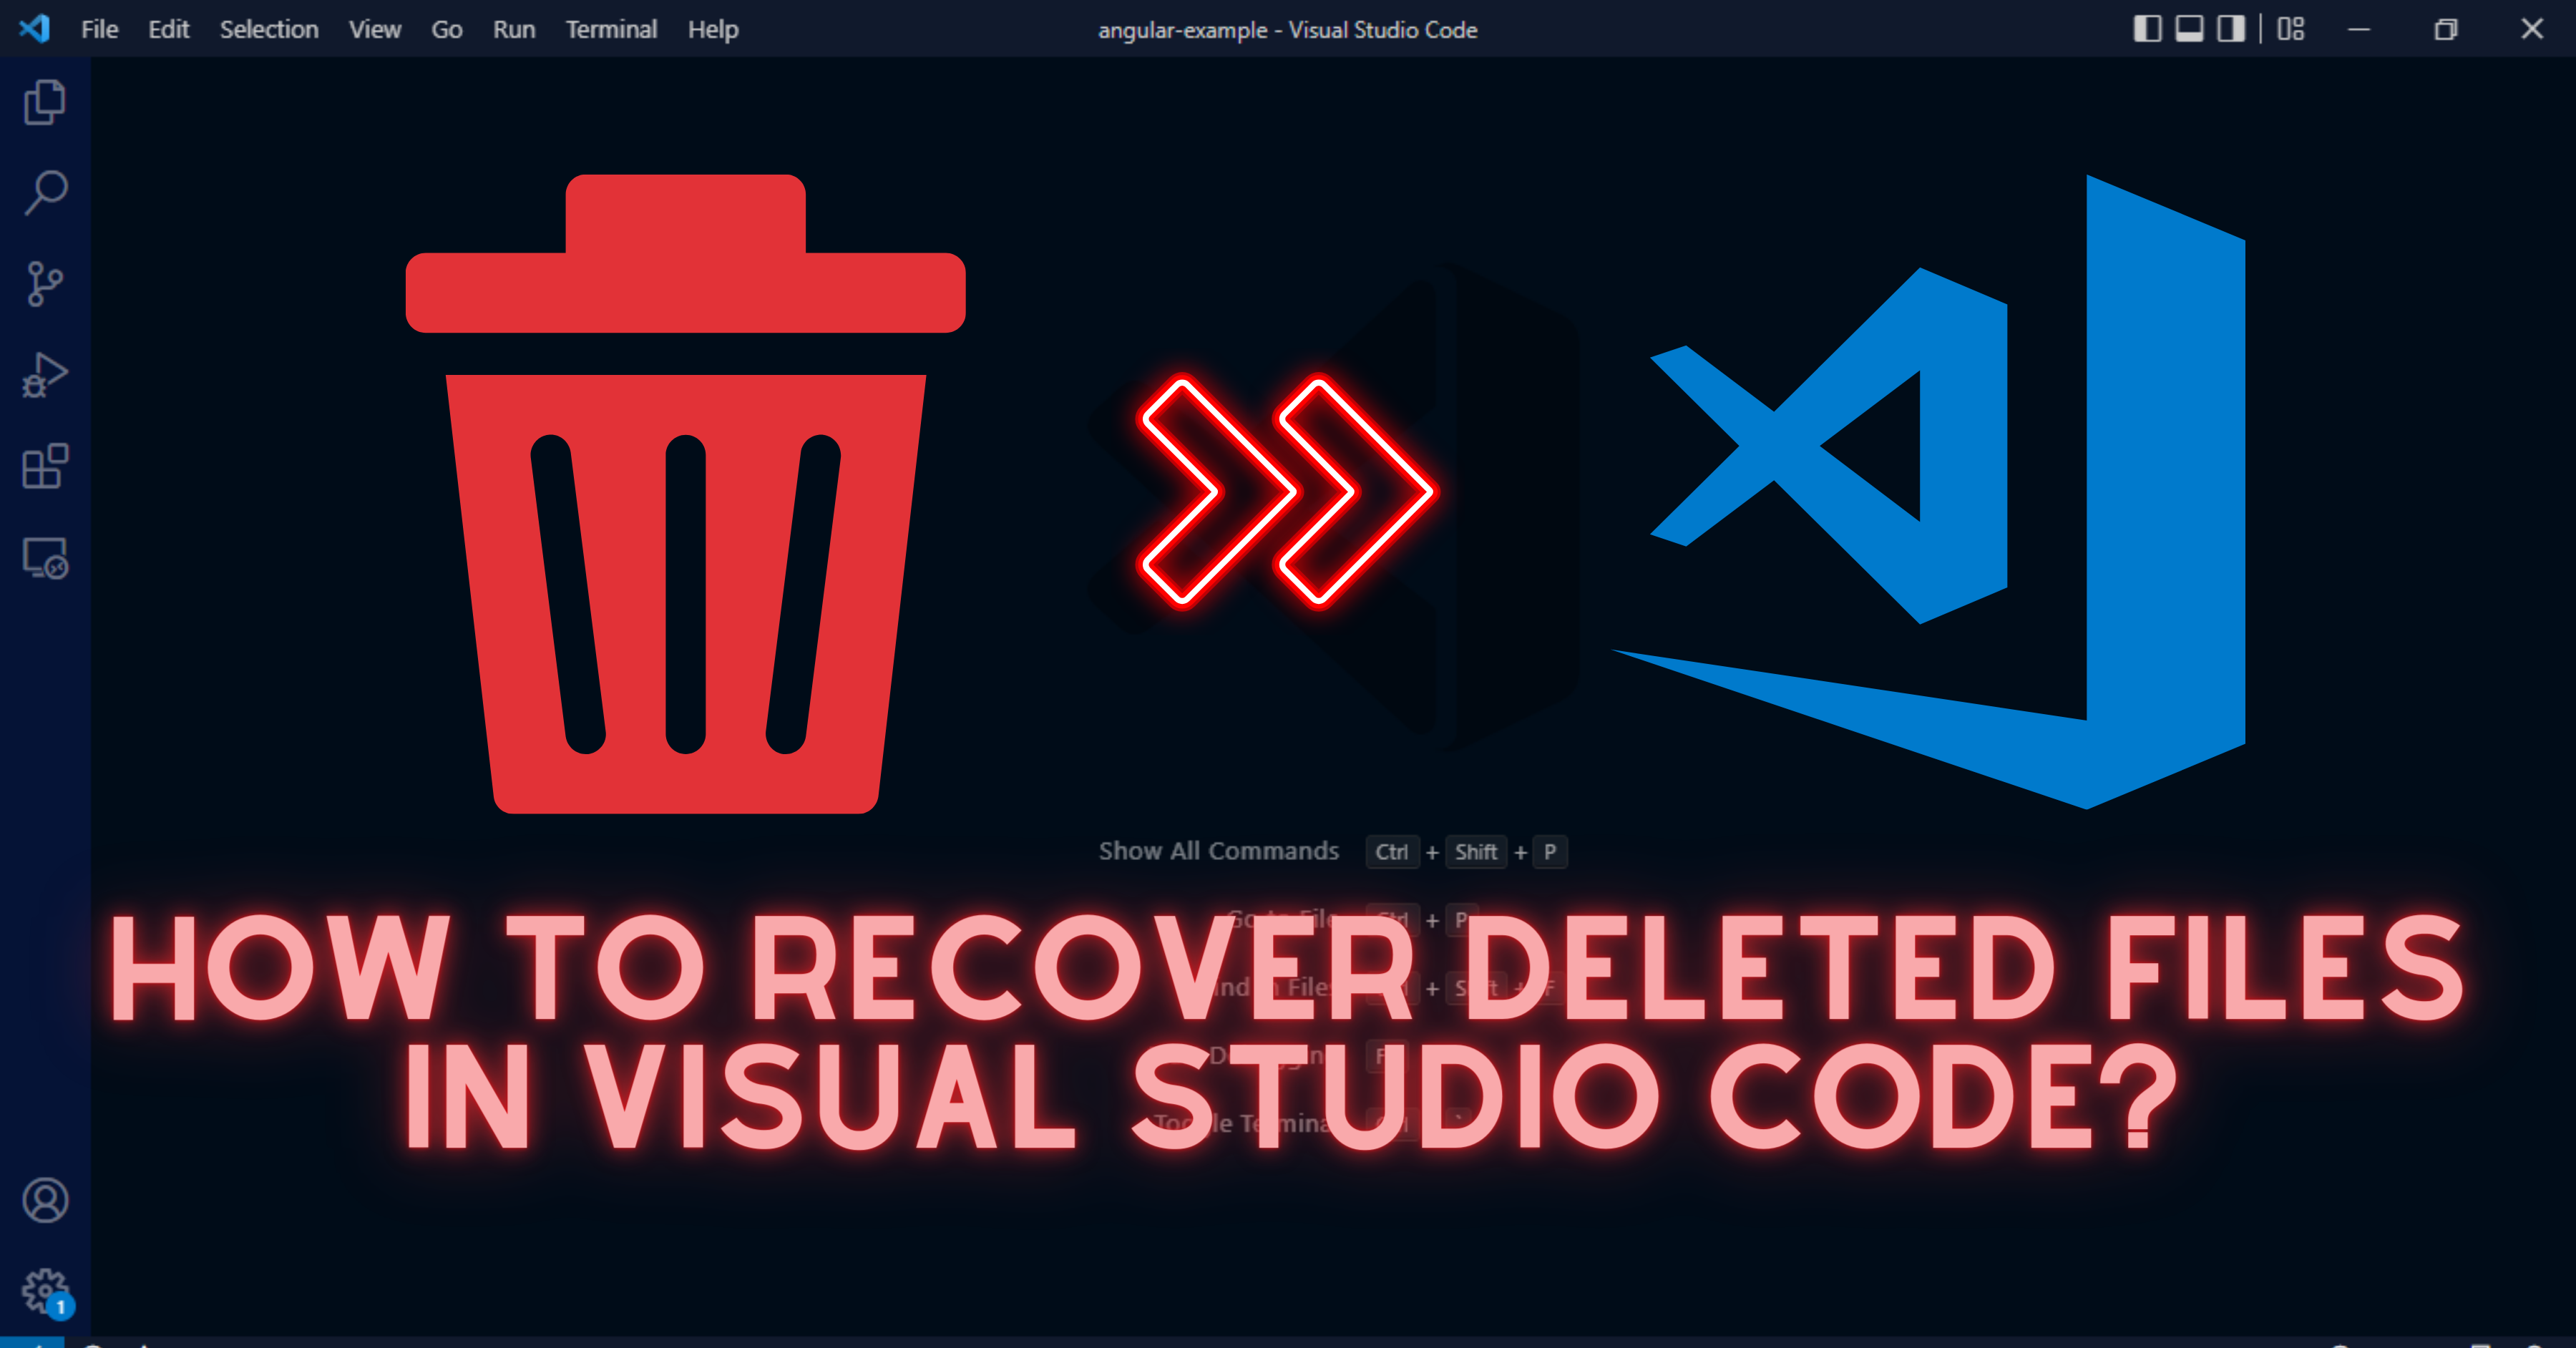
Task: Open the Selection menu
Action: coord(268,29)
